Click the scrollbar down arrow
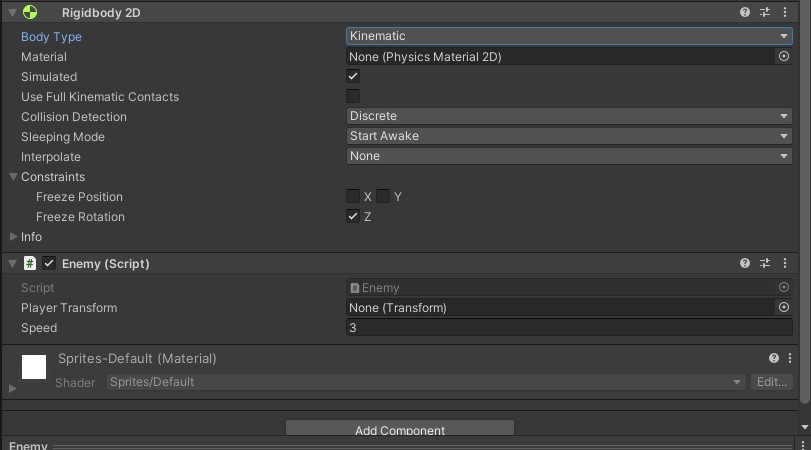Screen dimensions: 811x450 [804, 427]
